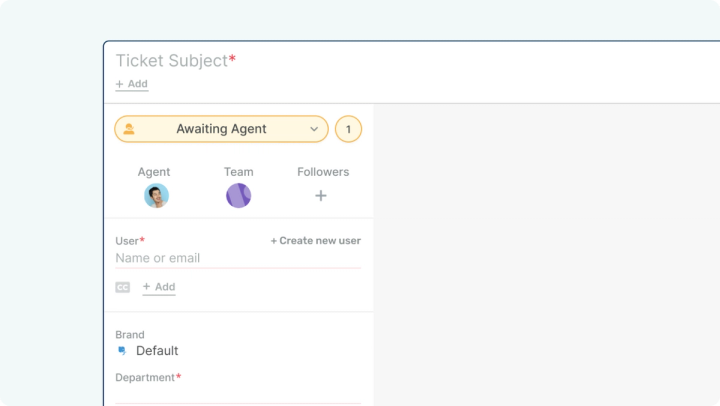
Task: Click the Agent label
Action: point(154,172)
